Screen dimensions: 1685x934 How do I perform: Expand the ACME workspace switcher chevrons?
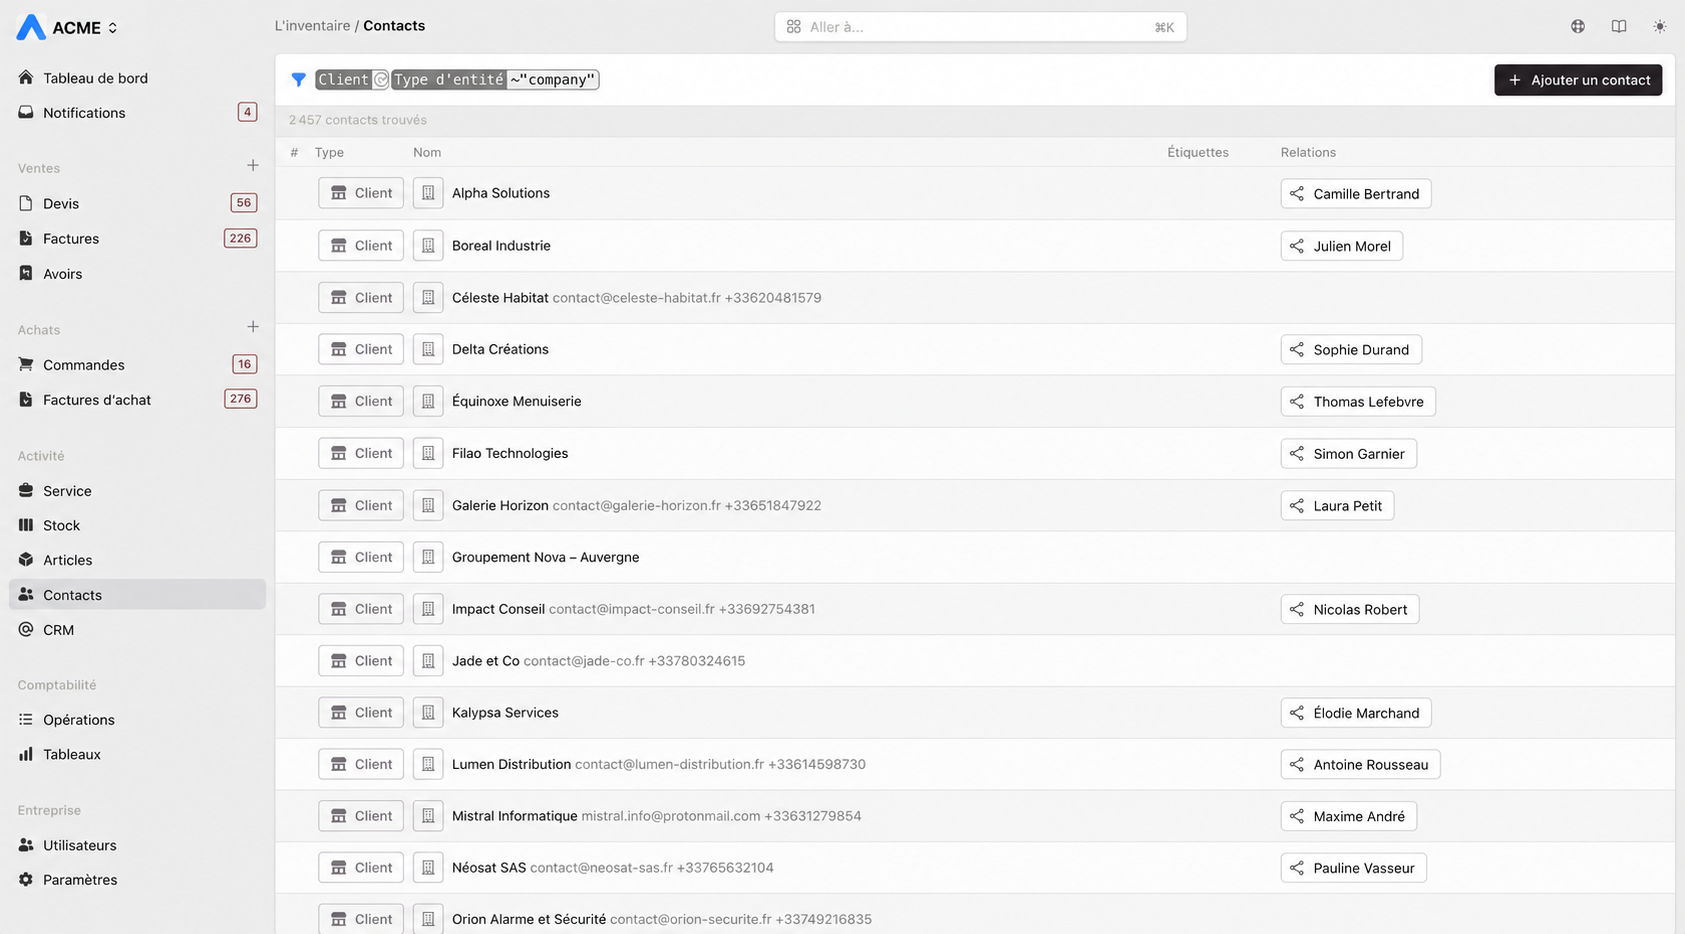tap(113, 28)
